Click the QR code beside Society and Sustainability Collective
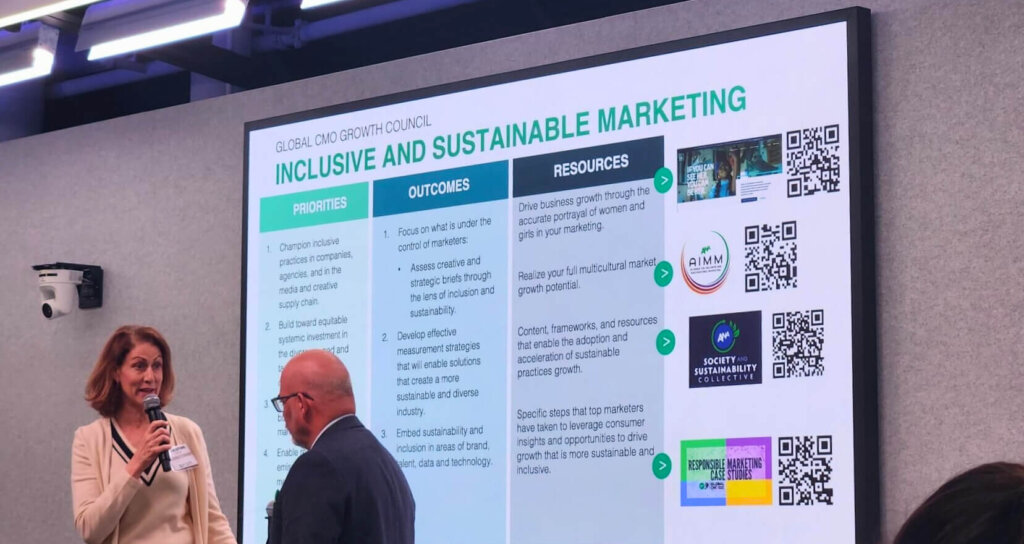This screenshot has height=544, width=1024. [x=798, y=344]
